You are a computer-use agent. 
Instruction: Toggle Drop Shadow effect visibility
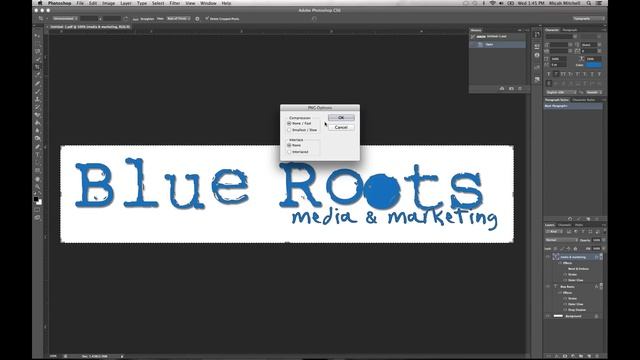coord(565,310)
